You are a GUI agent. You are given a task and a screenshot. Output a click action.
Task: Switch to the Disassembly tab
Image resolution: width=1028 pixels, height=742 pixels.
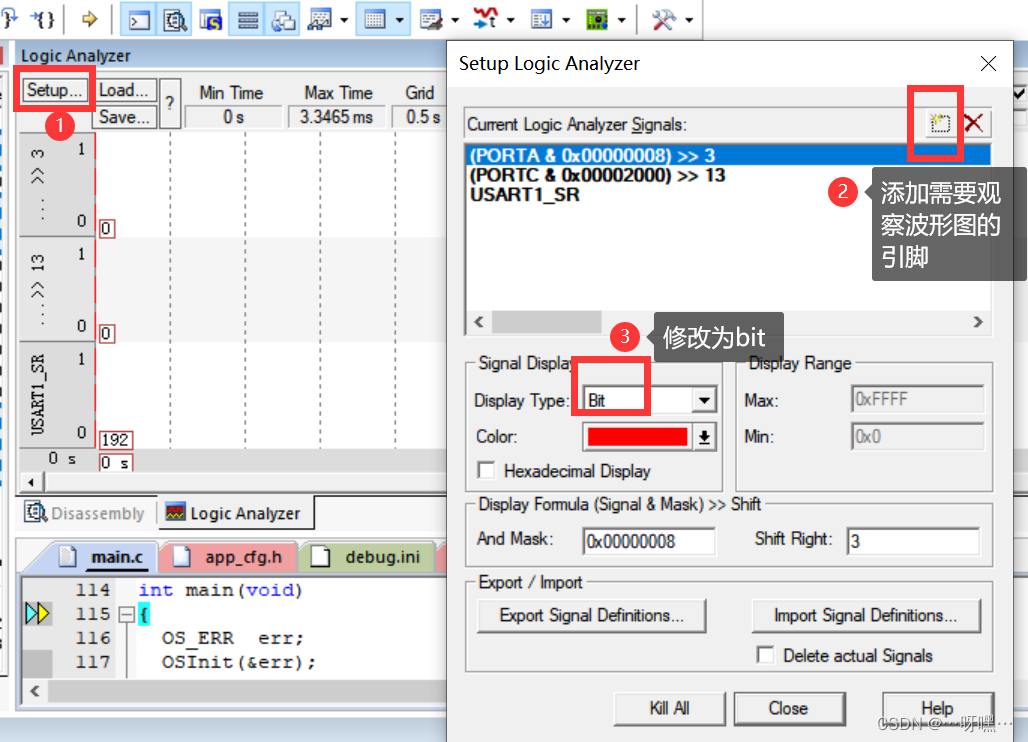[85, 513]
